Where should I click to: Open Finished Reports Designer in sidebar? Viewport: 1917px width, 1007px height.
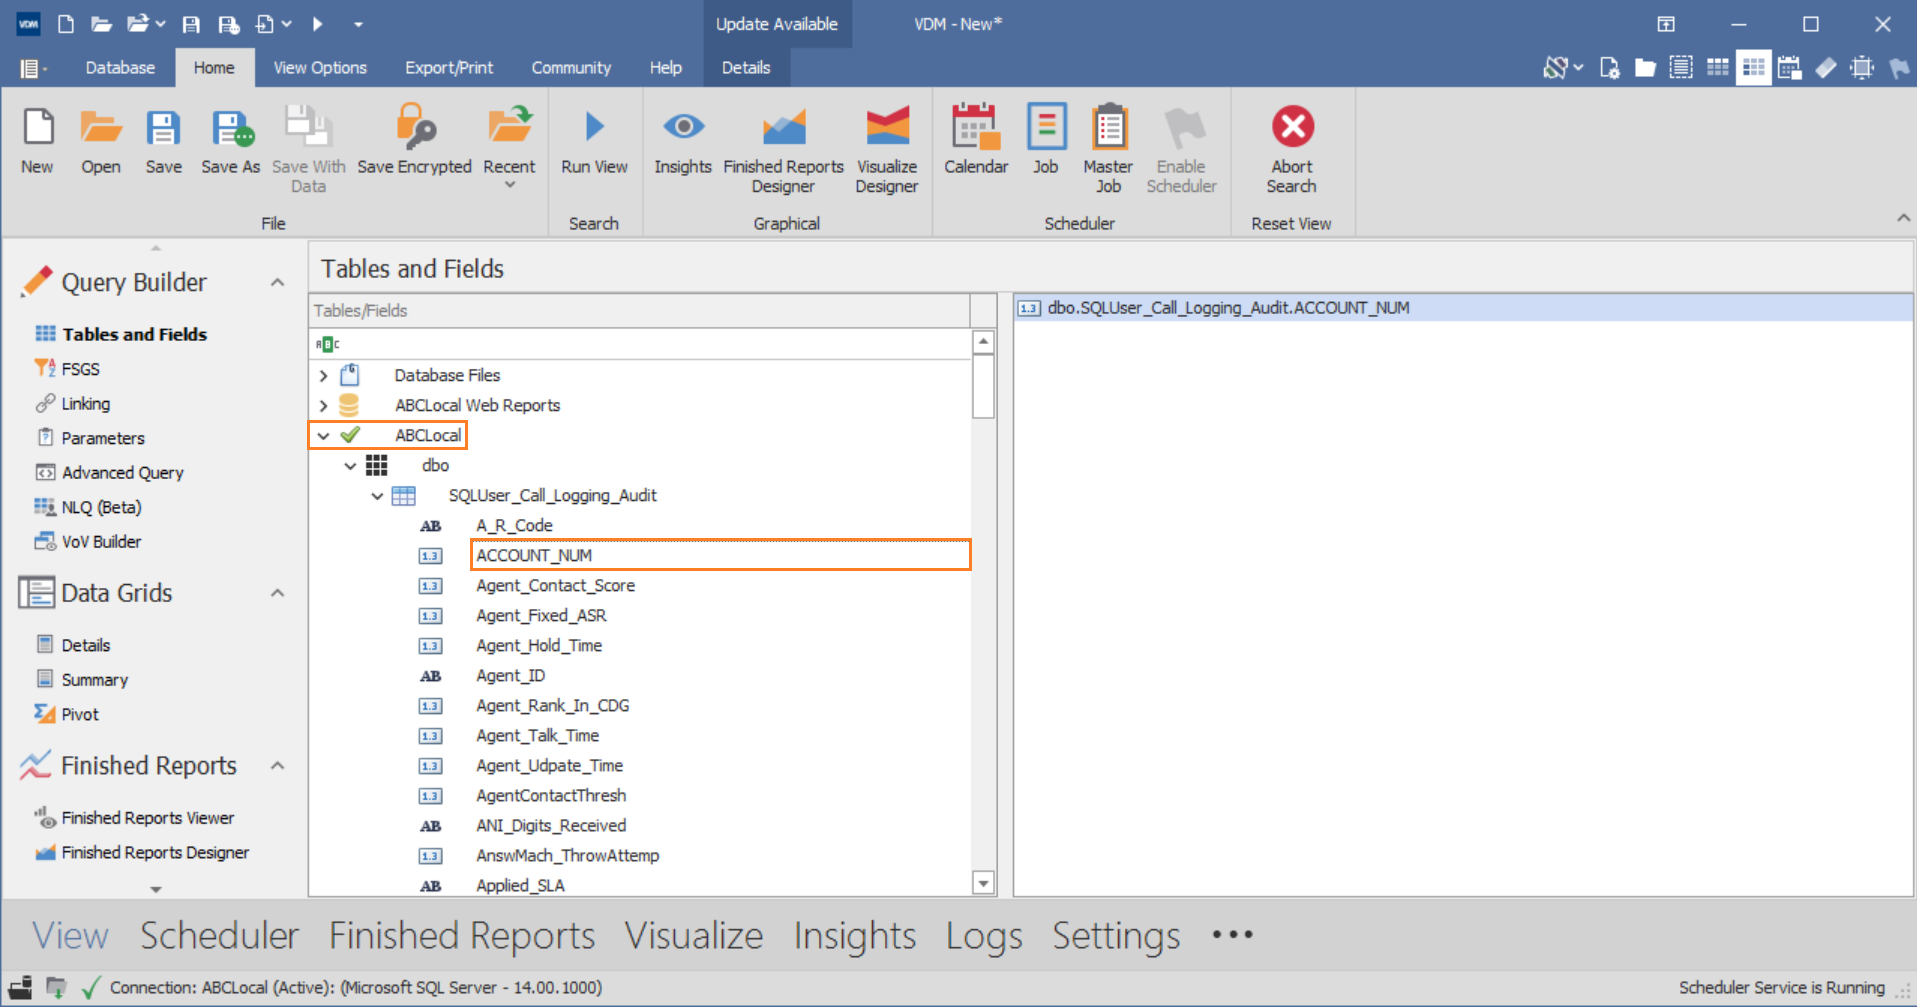tap(141, 852)
